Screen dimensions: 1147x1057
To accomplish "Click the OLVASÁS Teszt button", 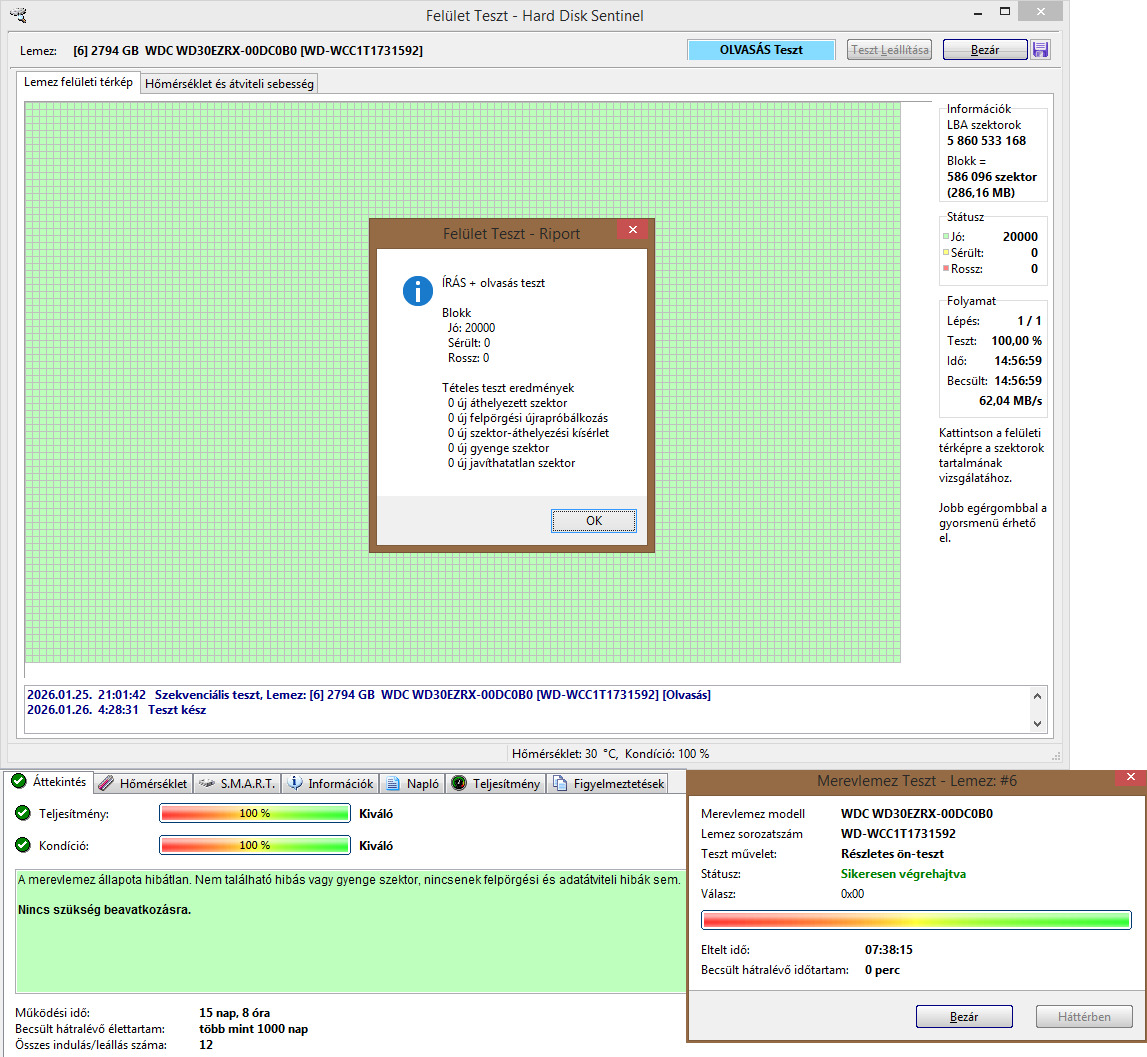I will 761,50.
